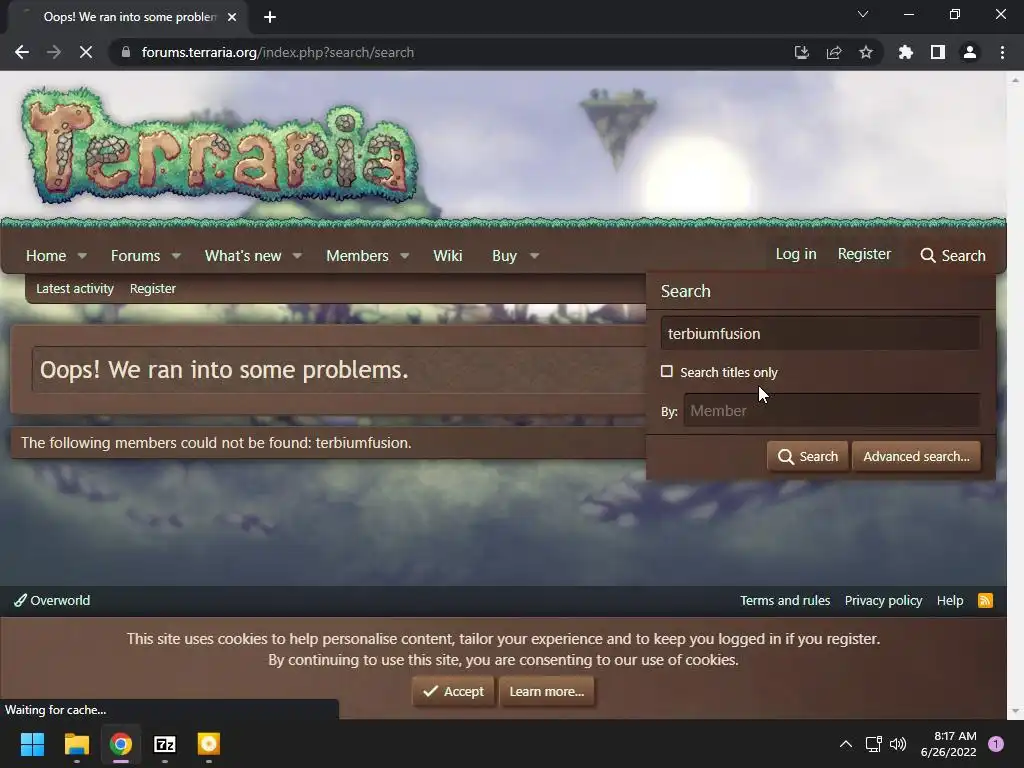Toggle 'Search titles only' checkbox
The width and height of the screenshot is (1024, 768).
667,372
